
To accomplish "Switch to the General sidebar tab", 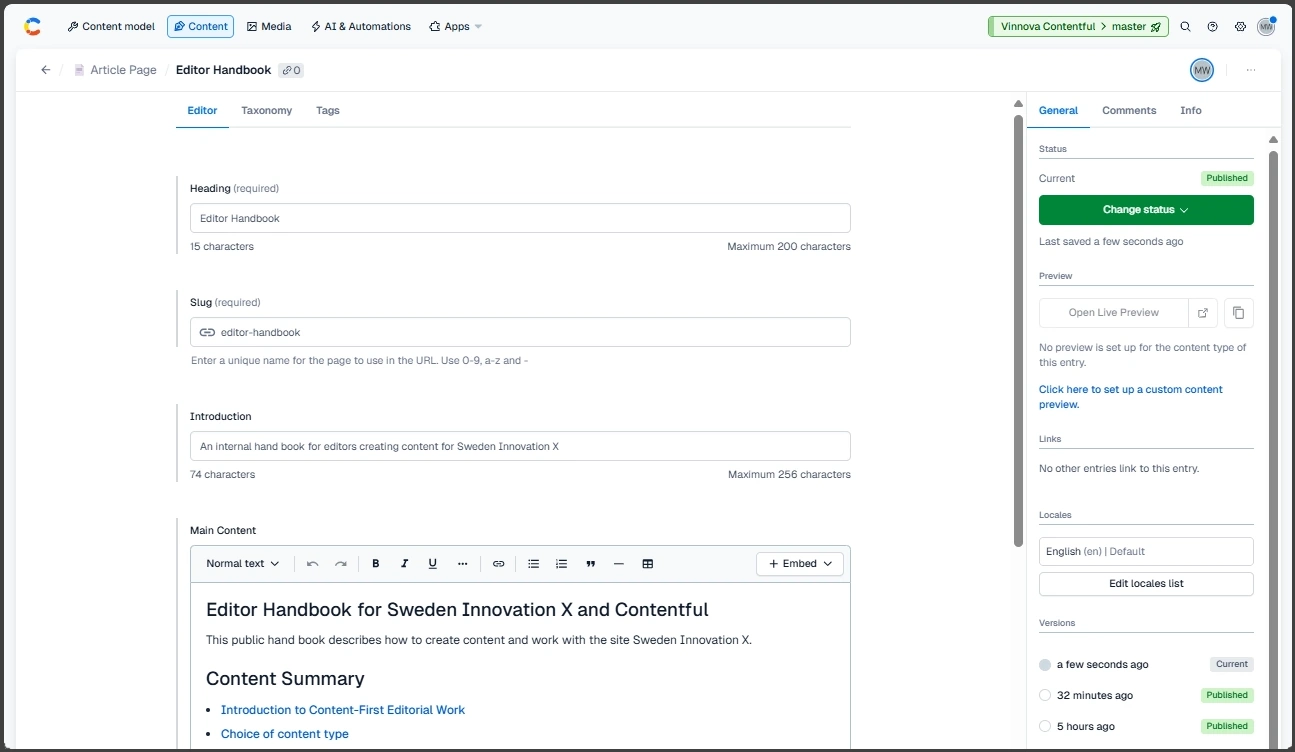I will pos(1058,111).
